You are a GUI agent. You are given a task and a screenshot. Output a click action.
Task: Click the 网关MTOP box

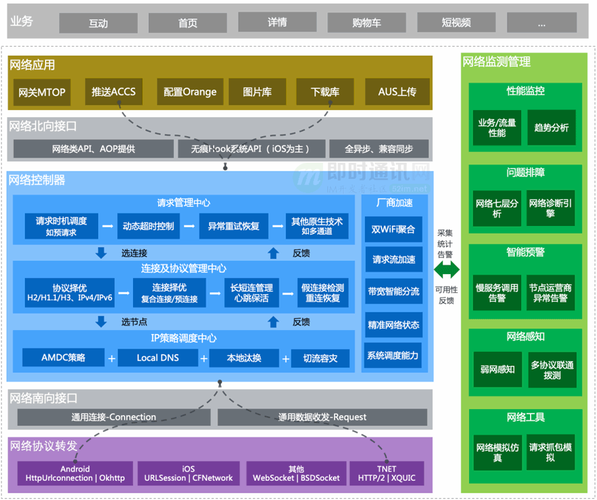pyautogui.click(x=42, y=92)
